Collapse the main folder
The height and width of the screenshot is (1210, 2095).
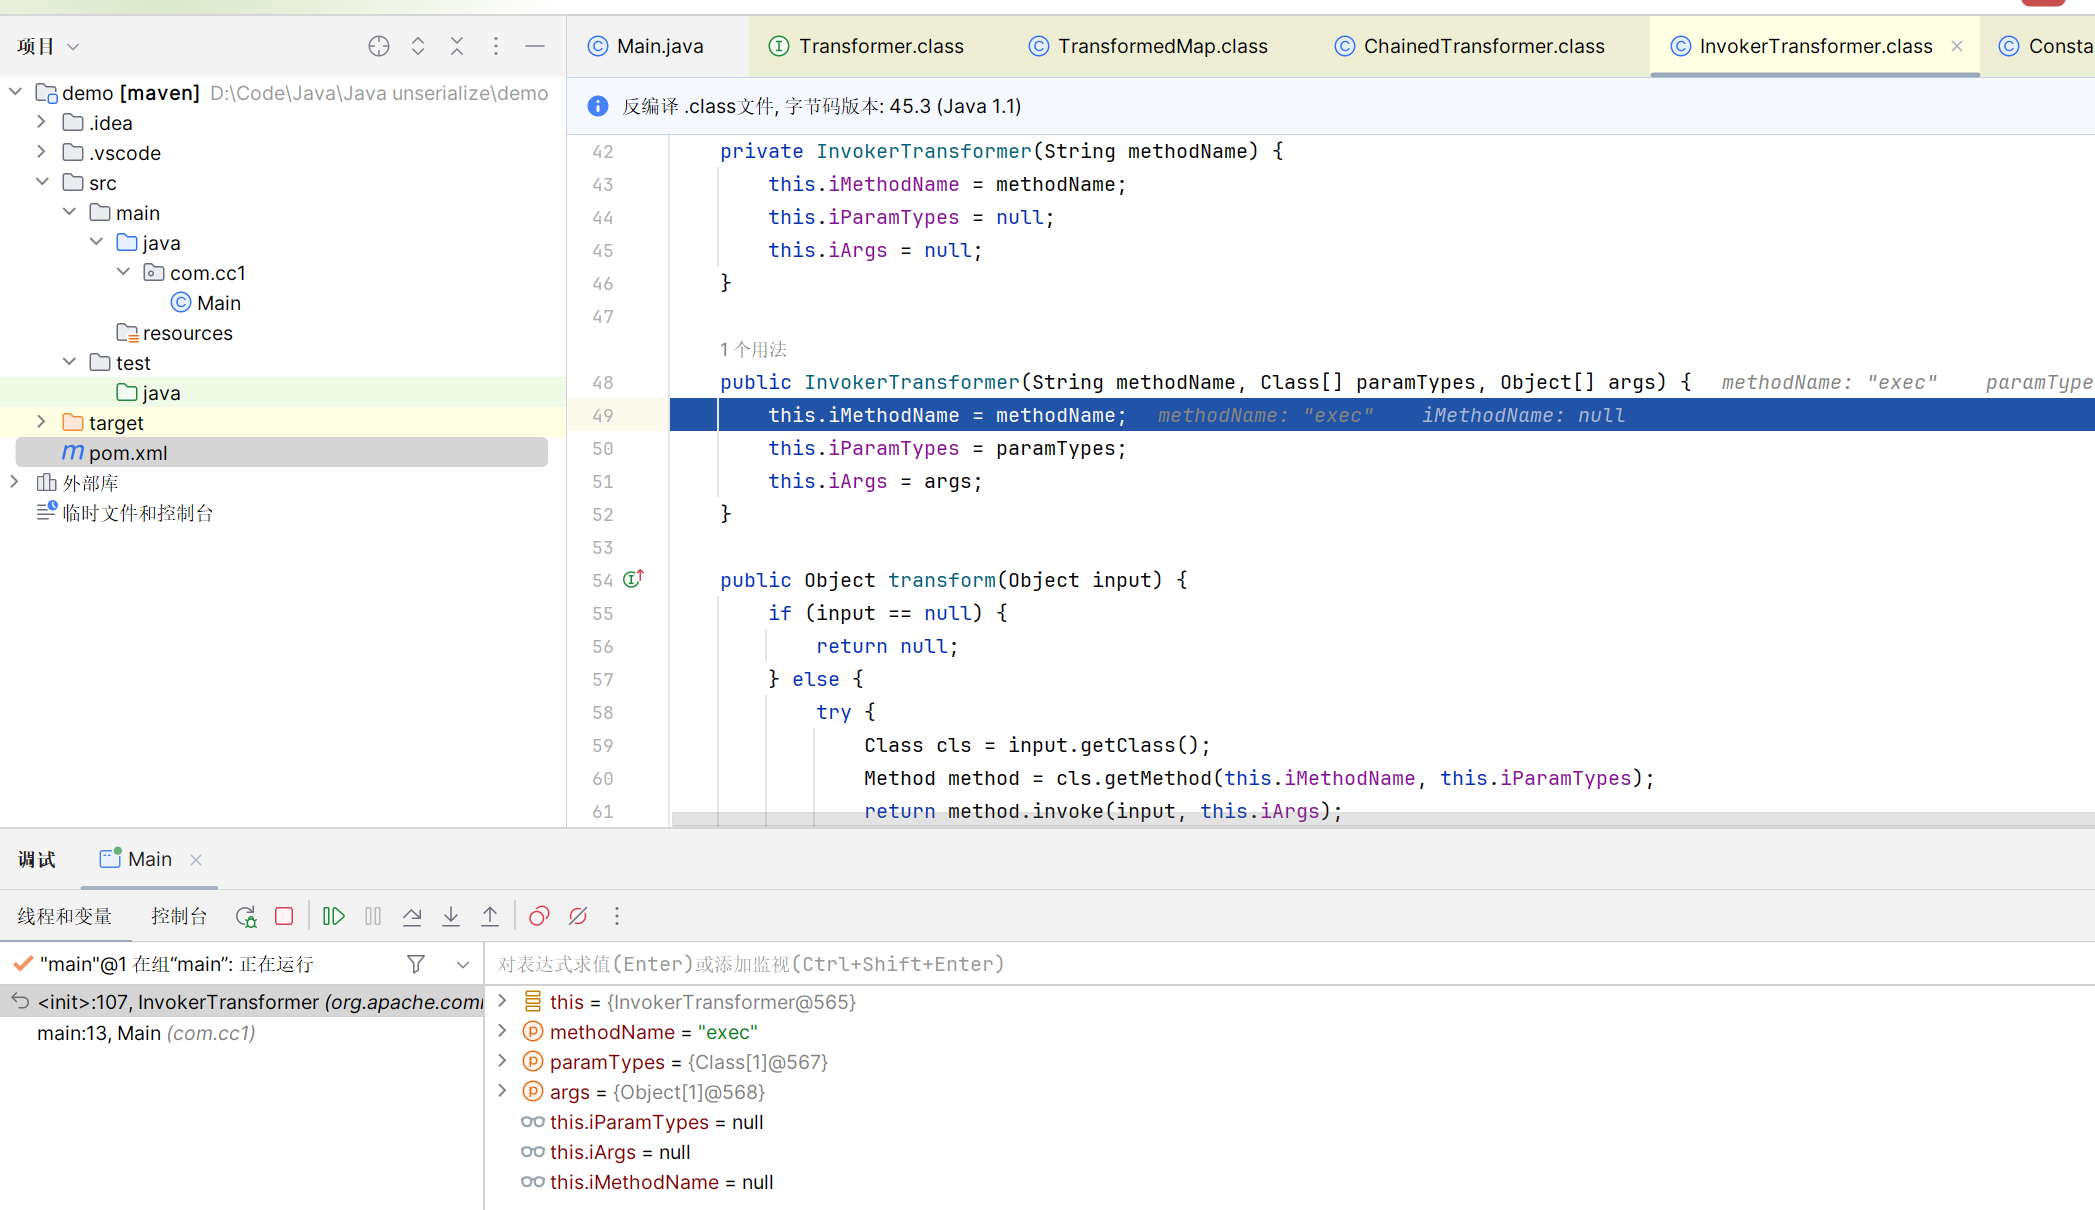click(69, 212)
